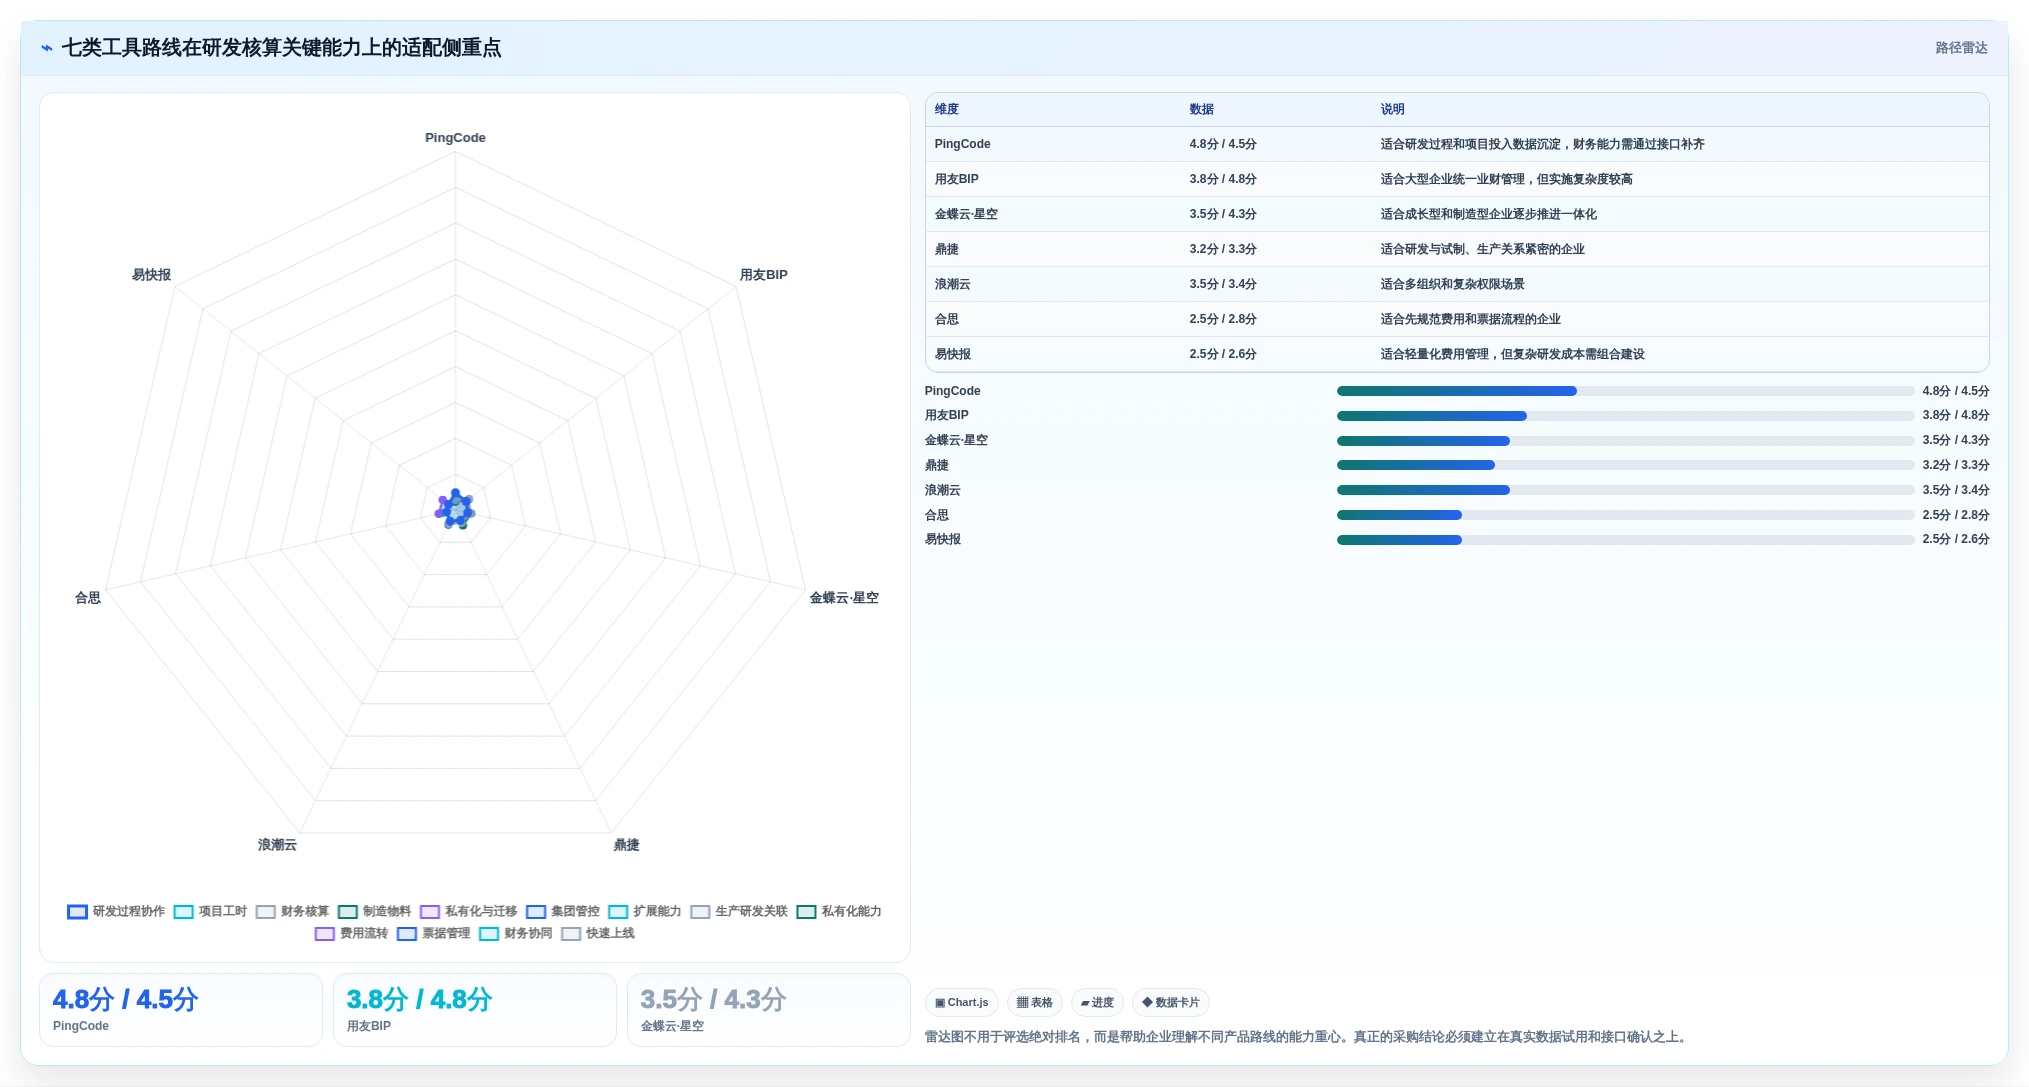Select the Chart.js chip
The width and height of the screenshot is (2029, 1087).
coord(961,1002)
